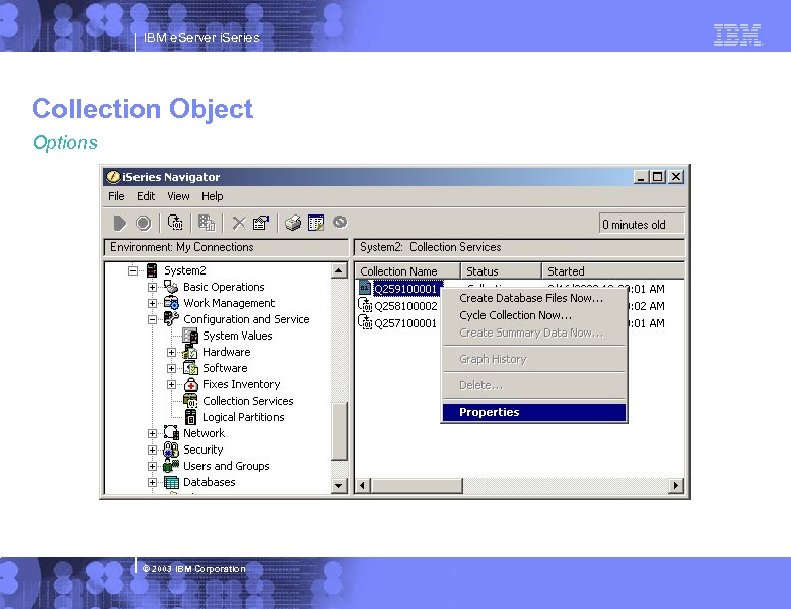Image resolution: width=791 pixels, height=609 pixels.
Task: Click the Users and Groups icon
Action: click(x=171, y=466)
